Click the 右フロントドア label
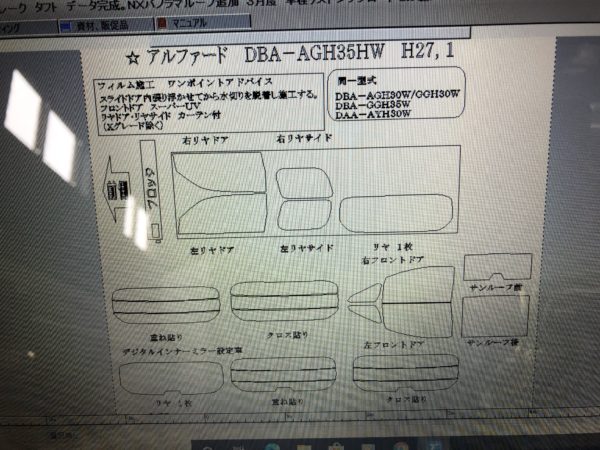This screenshot has width=600, height=450. click(393, 260)
